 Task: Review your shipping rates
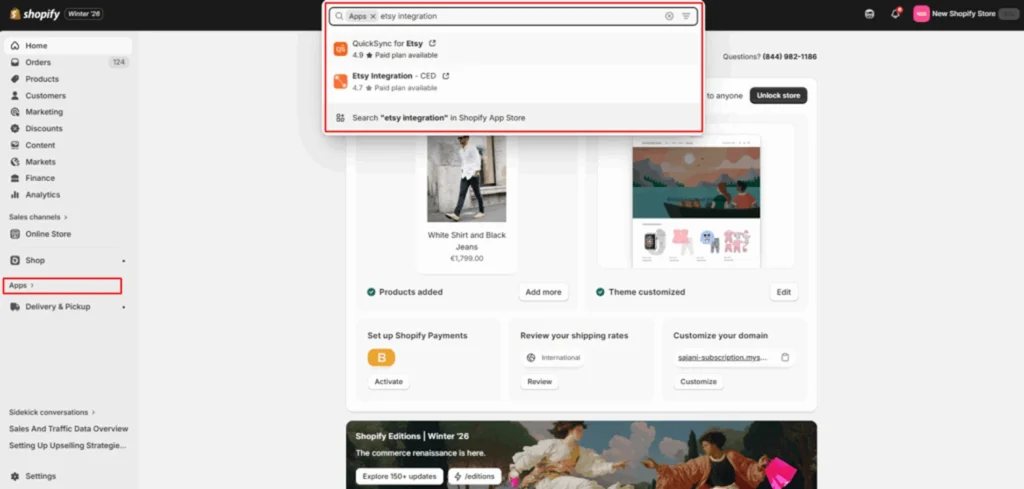coord(539,382)
